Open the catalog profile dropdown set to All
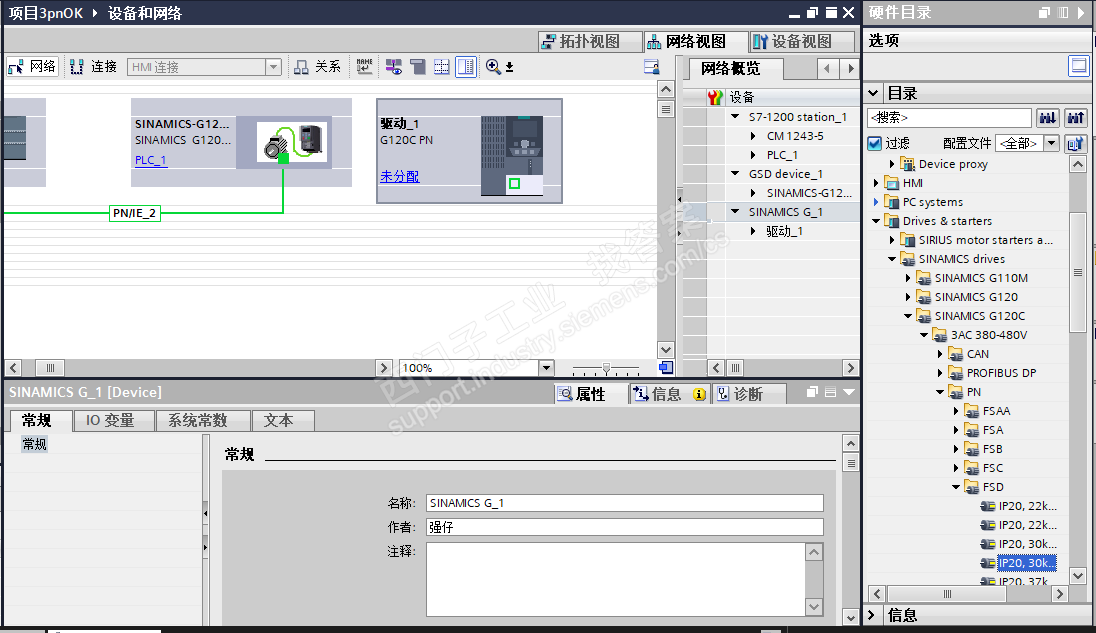This screenshot has width=1096, height=633. pos(1051,143)
